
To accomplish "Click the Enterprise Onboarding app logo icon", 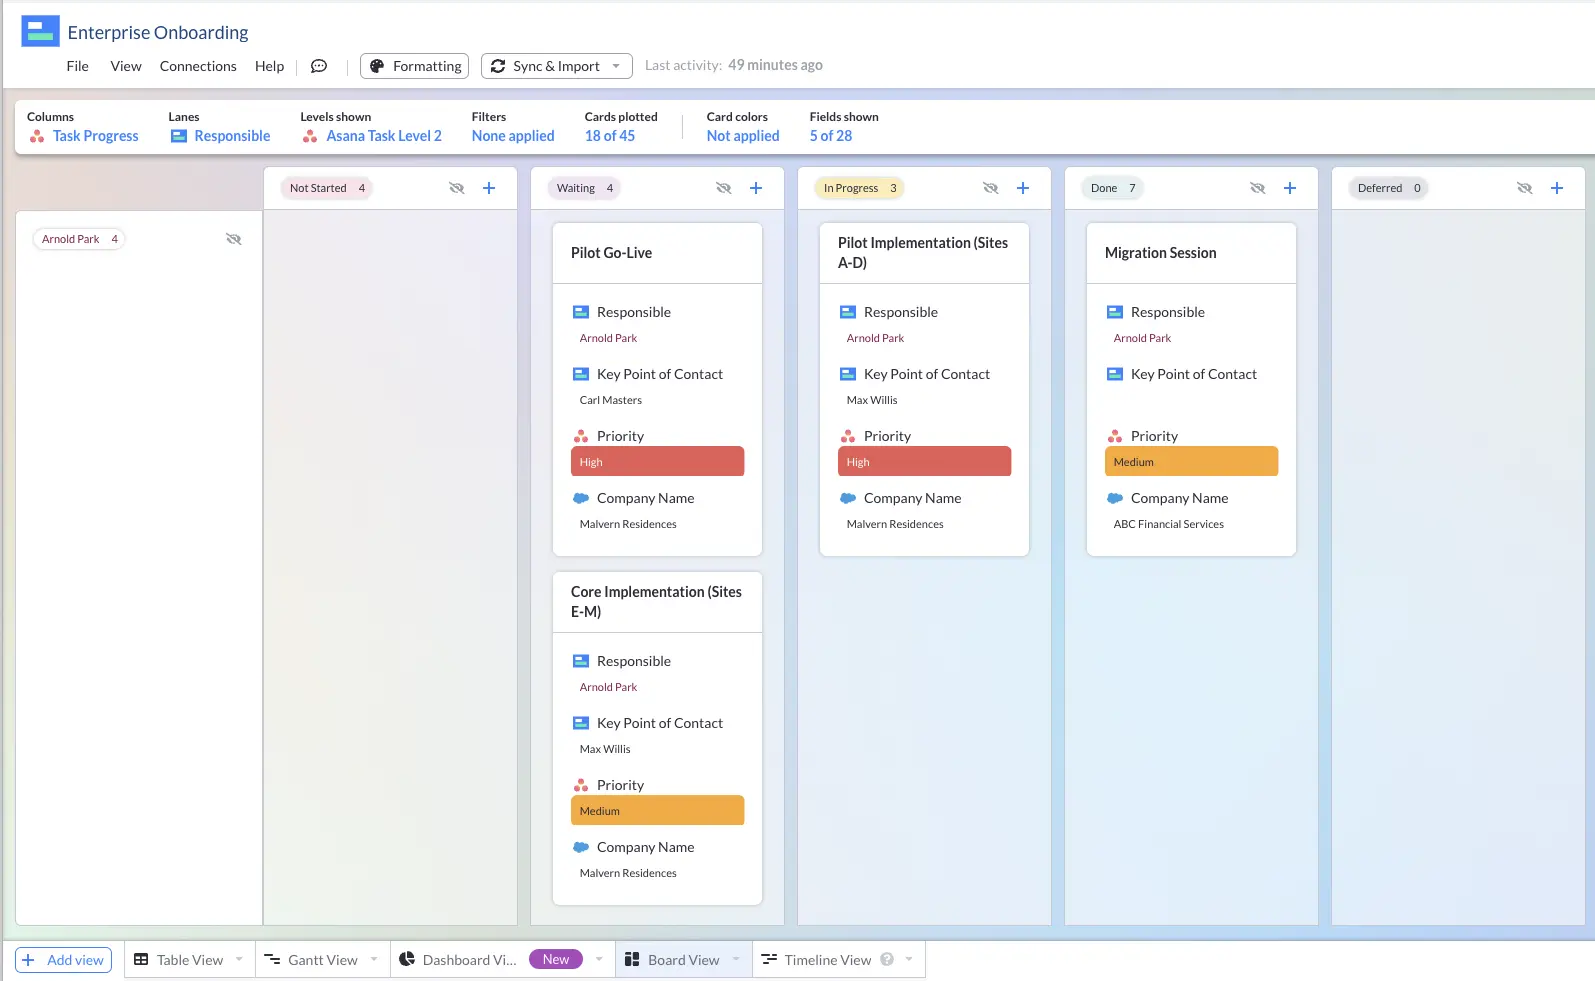I will (40, 32).
